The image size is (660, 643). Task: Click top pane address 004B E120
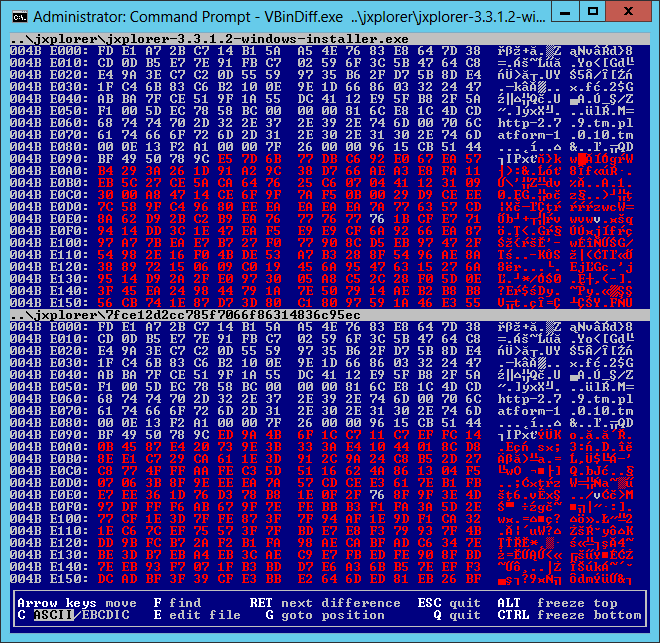tap(49, 267)
